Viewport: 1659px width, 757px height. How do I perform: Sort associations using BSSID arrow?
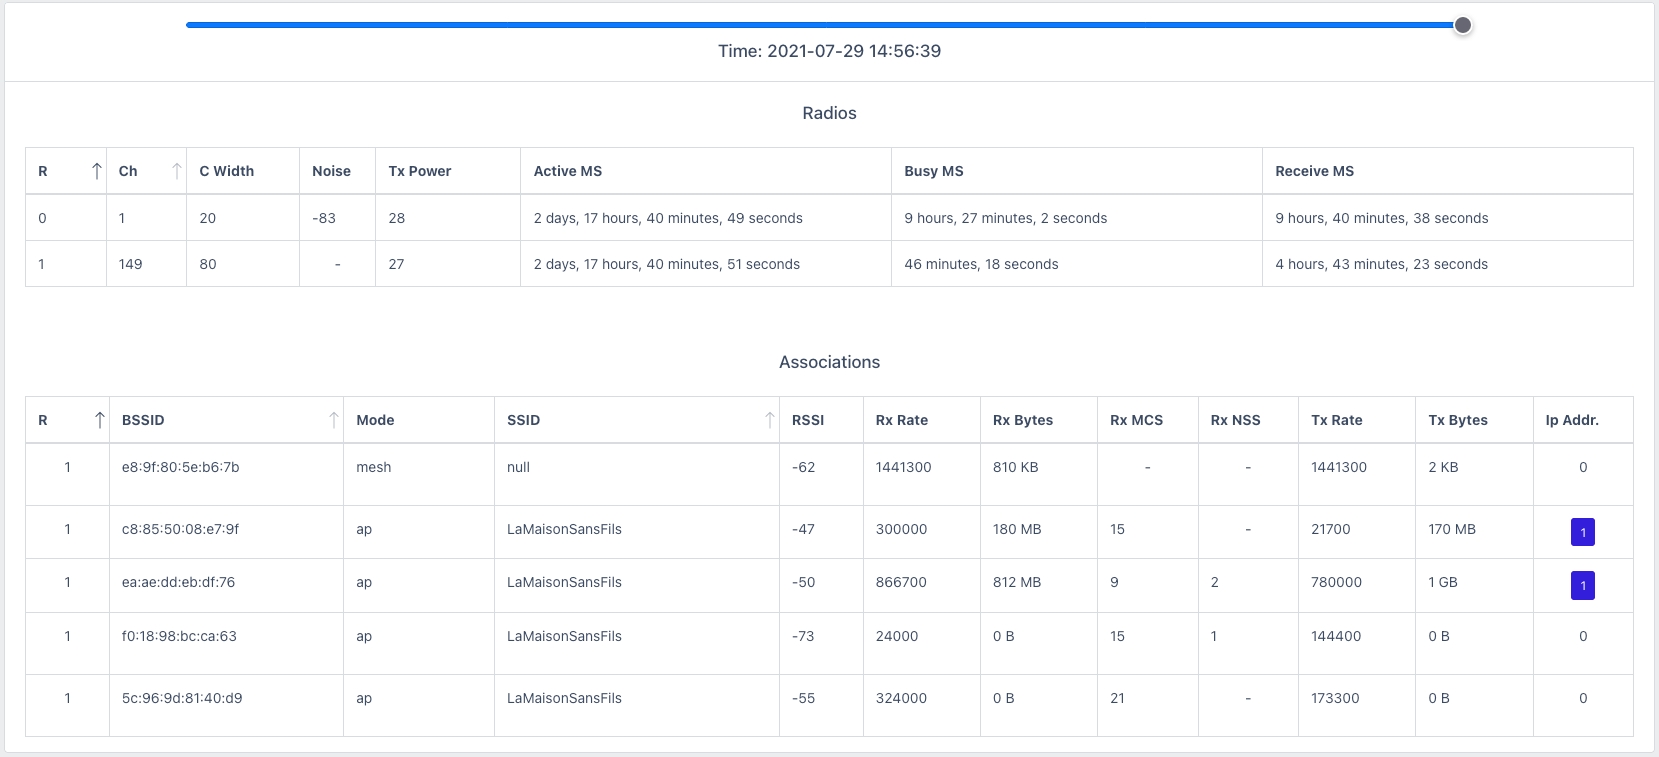point(333,420)
